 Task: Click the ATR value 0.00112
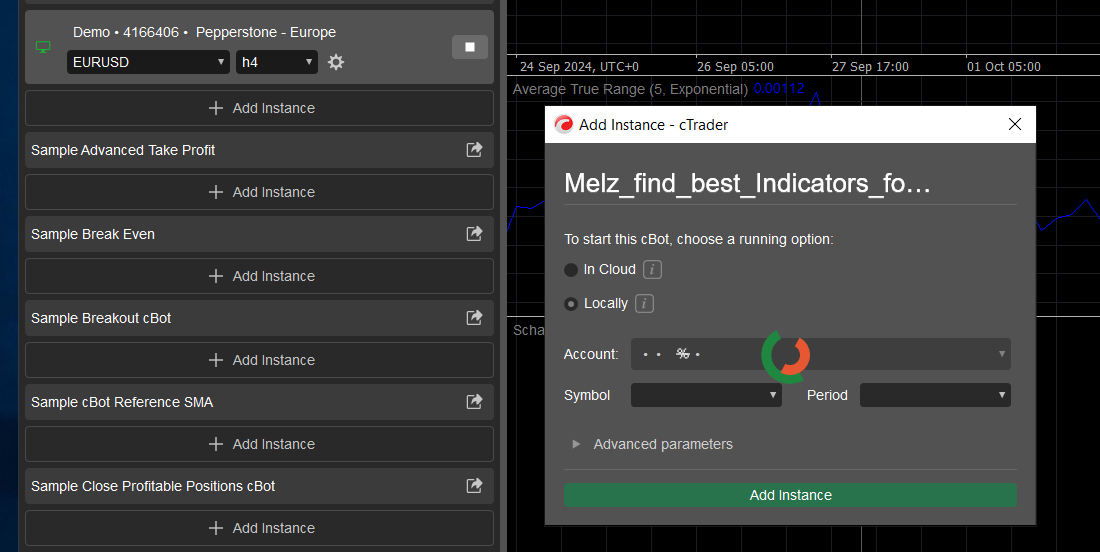[779, 88]
